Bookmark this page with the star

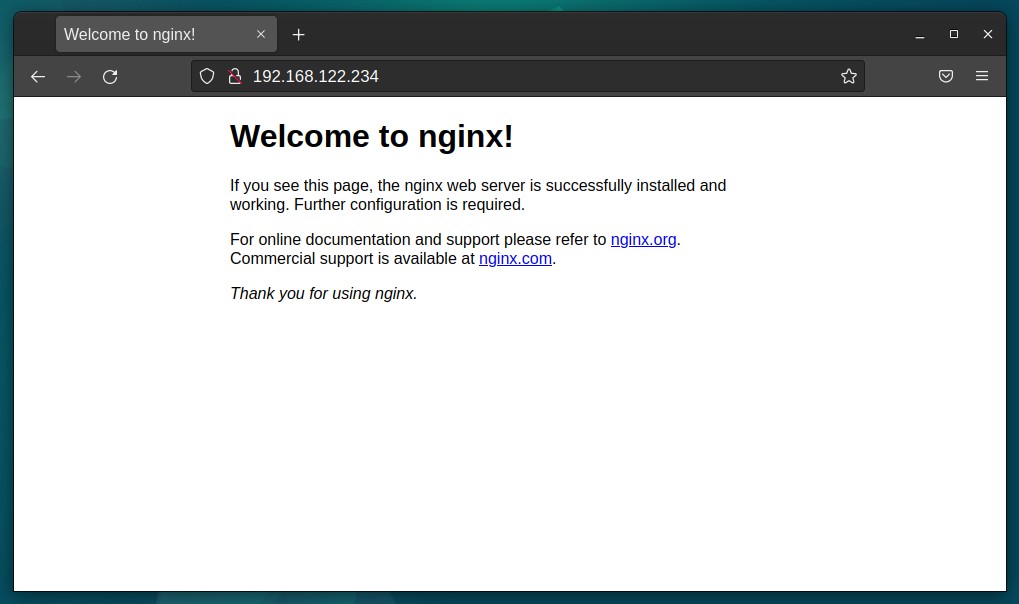click(849, 77)
